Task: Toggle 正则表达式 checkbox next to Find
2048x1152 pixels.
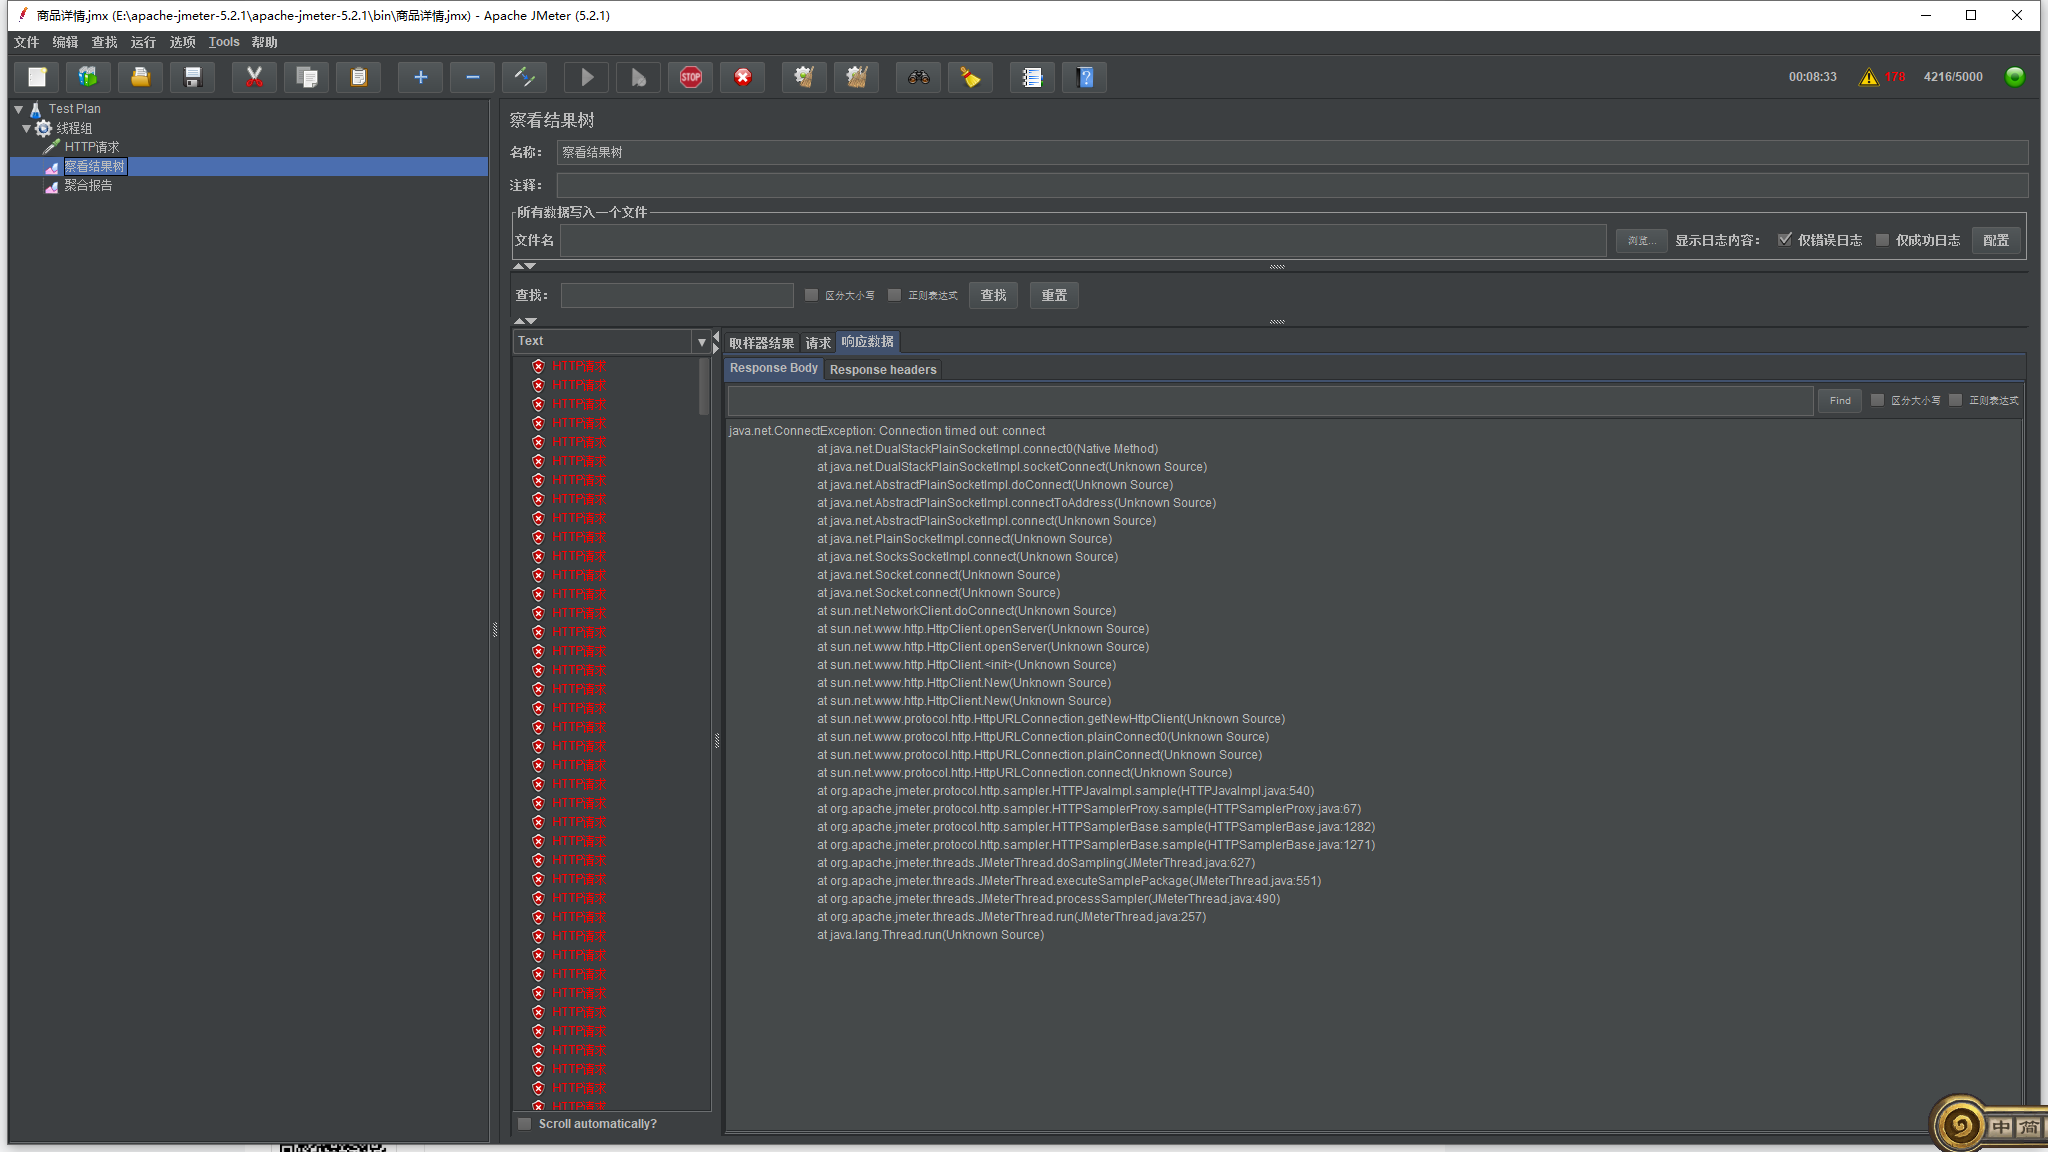Action: coord(1956,400)
